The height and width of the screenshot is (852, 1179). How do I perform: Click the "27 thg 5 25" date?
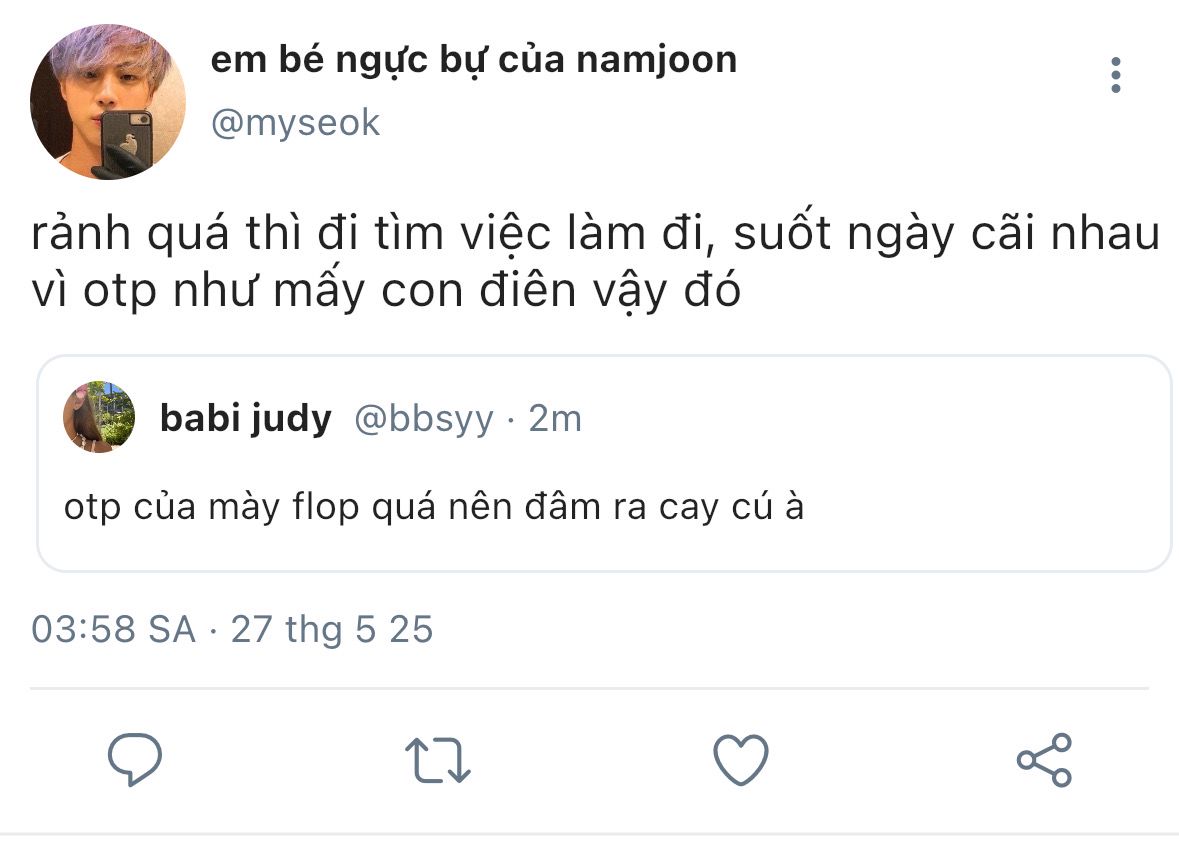pyautogui.click(x=332, y=630)
